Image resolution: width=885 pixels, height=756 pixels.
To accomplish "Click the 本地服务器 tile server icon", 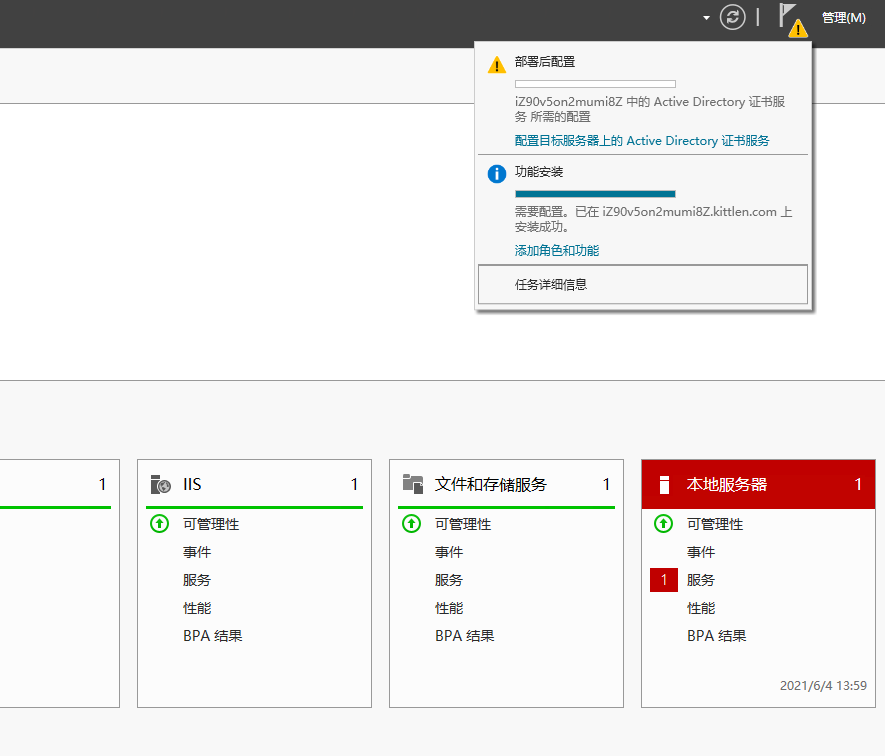I will [x=664, y=484].
